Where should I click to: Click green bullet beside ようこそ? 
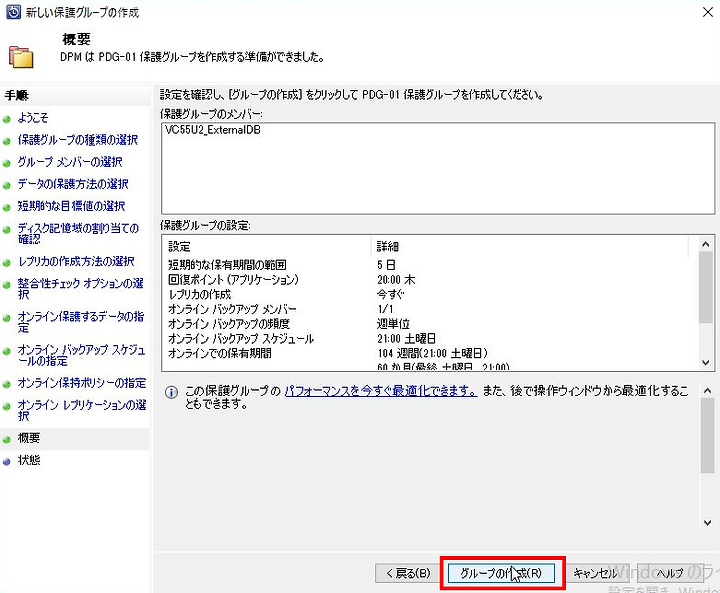(6, 119)
